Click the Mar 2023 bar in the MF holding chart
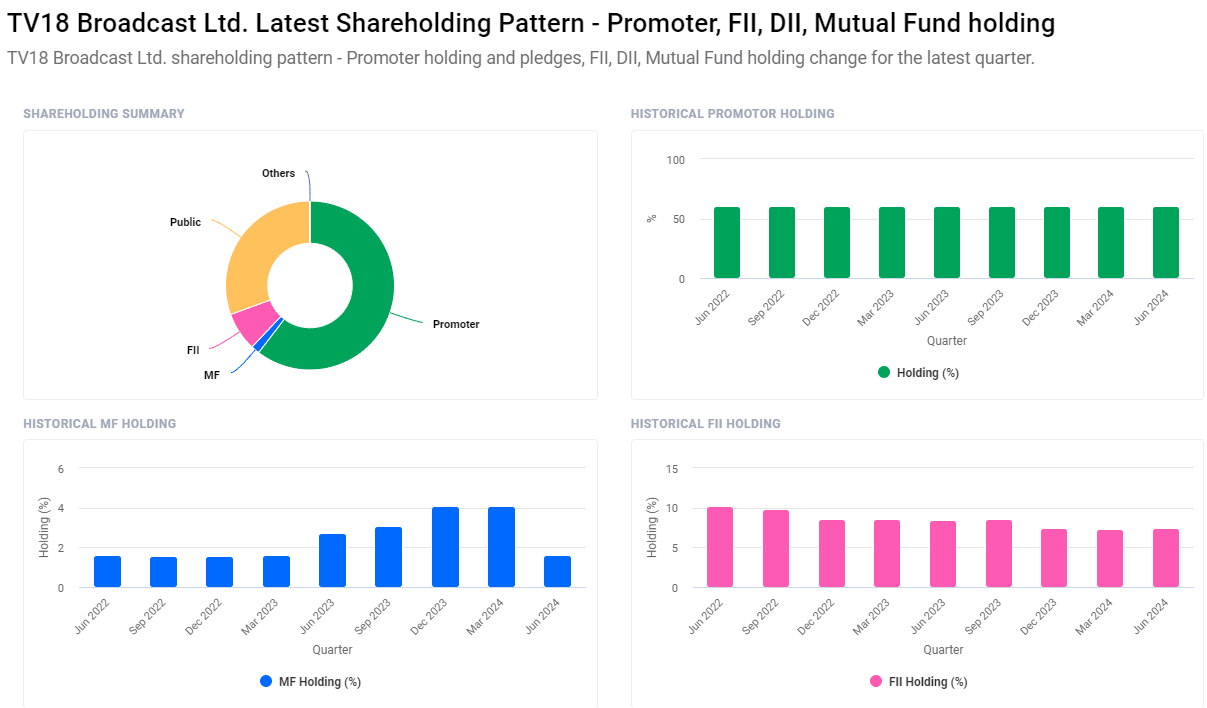This screenshot has width=1207, height=708. [276, 572]
